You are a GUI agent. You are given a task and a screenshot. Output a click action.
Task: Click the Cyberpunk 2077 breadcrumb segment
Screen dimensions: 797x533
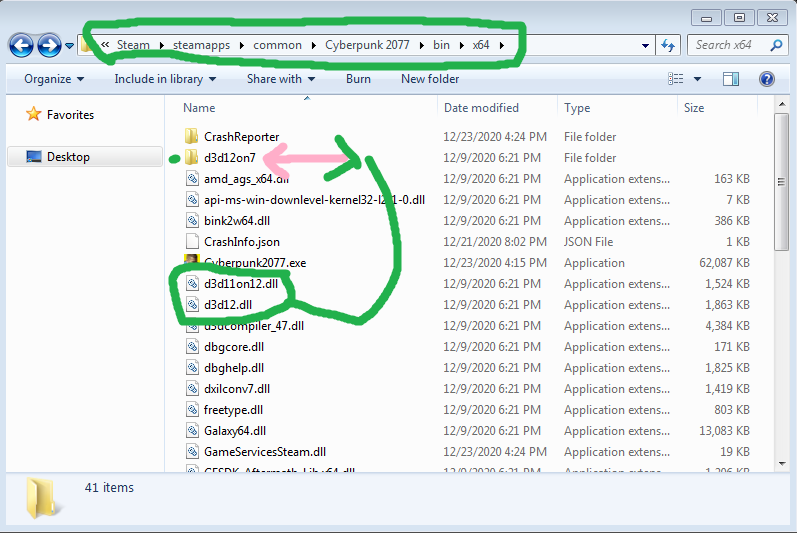tap(367, 45)
